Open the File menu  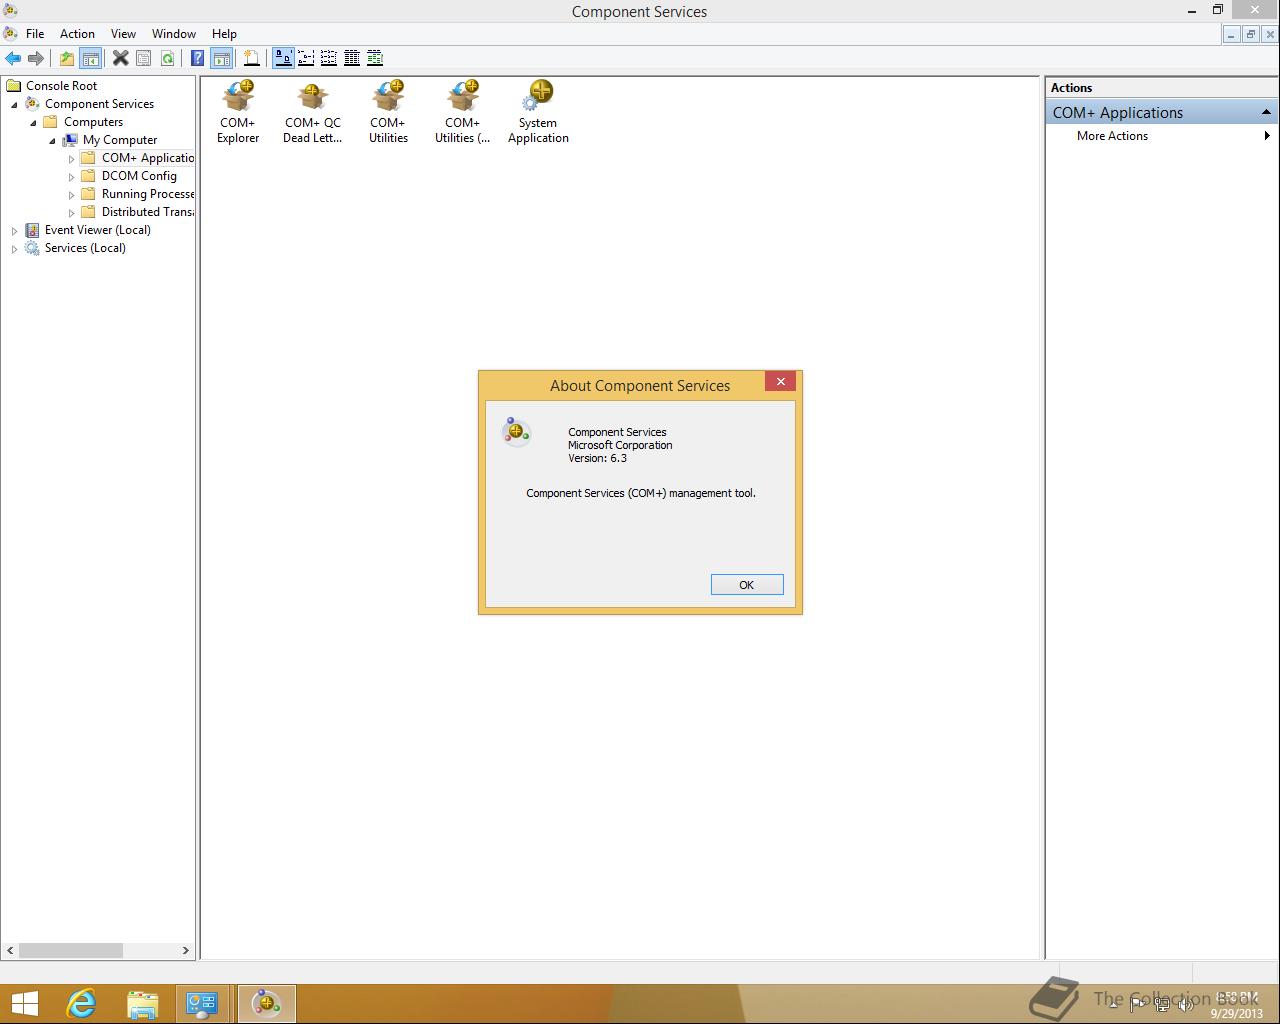(x=35, y=33)
